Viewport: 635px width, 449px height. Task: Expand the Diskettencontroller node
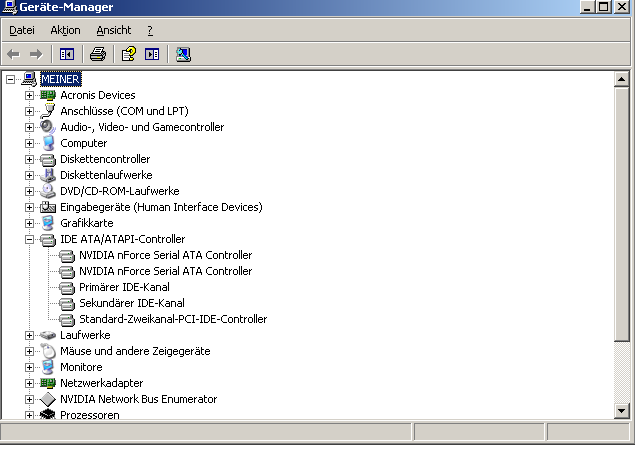[29, 159]
